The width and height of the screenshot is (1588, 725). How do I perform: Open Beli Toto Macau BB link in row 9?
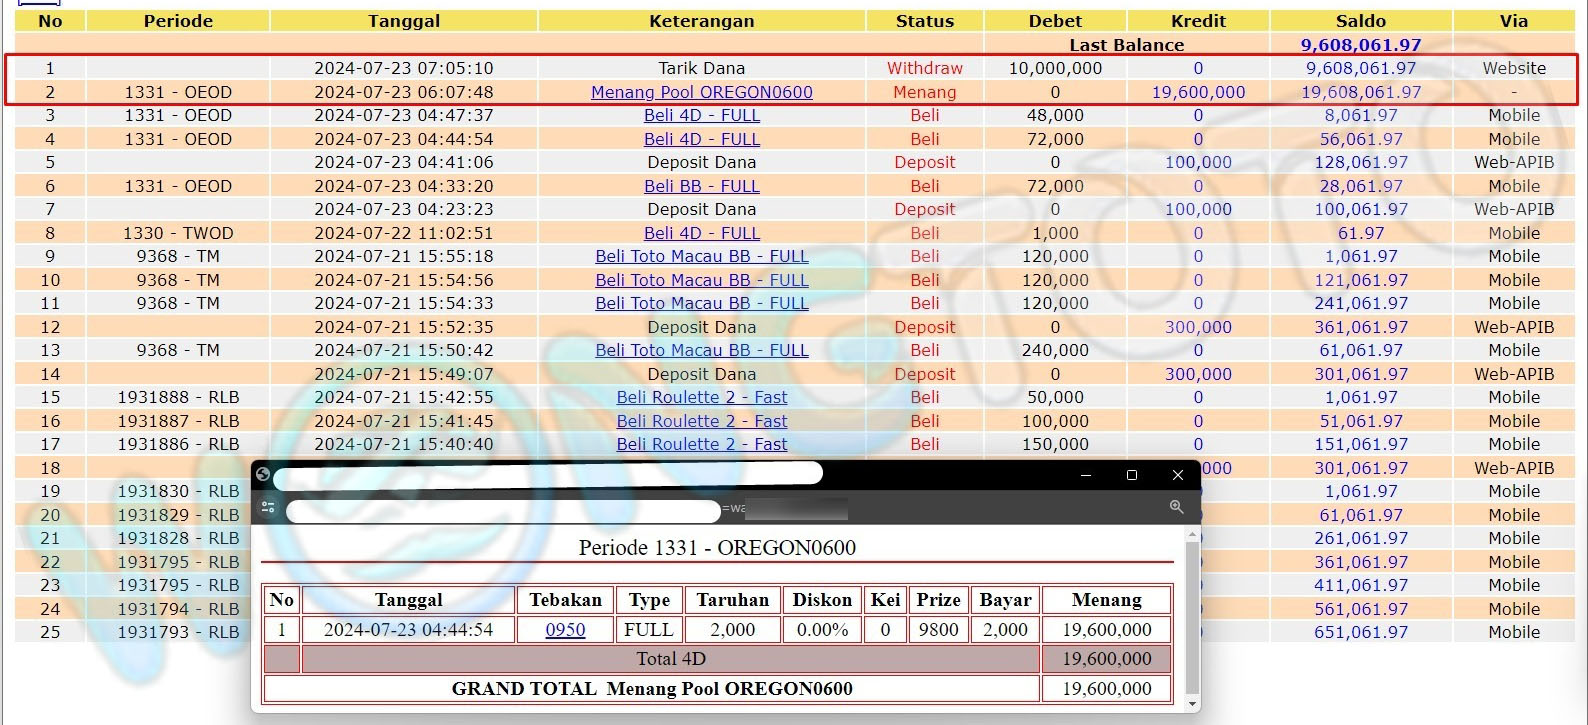(701, 256)
